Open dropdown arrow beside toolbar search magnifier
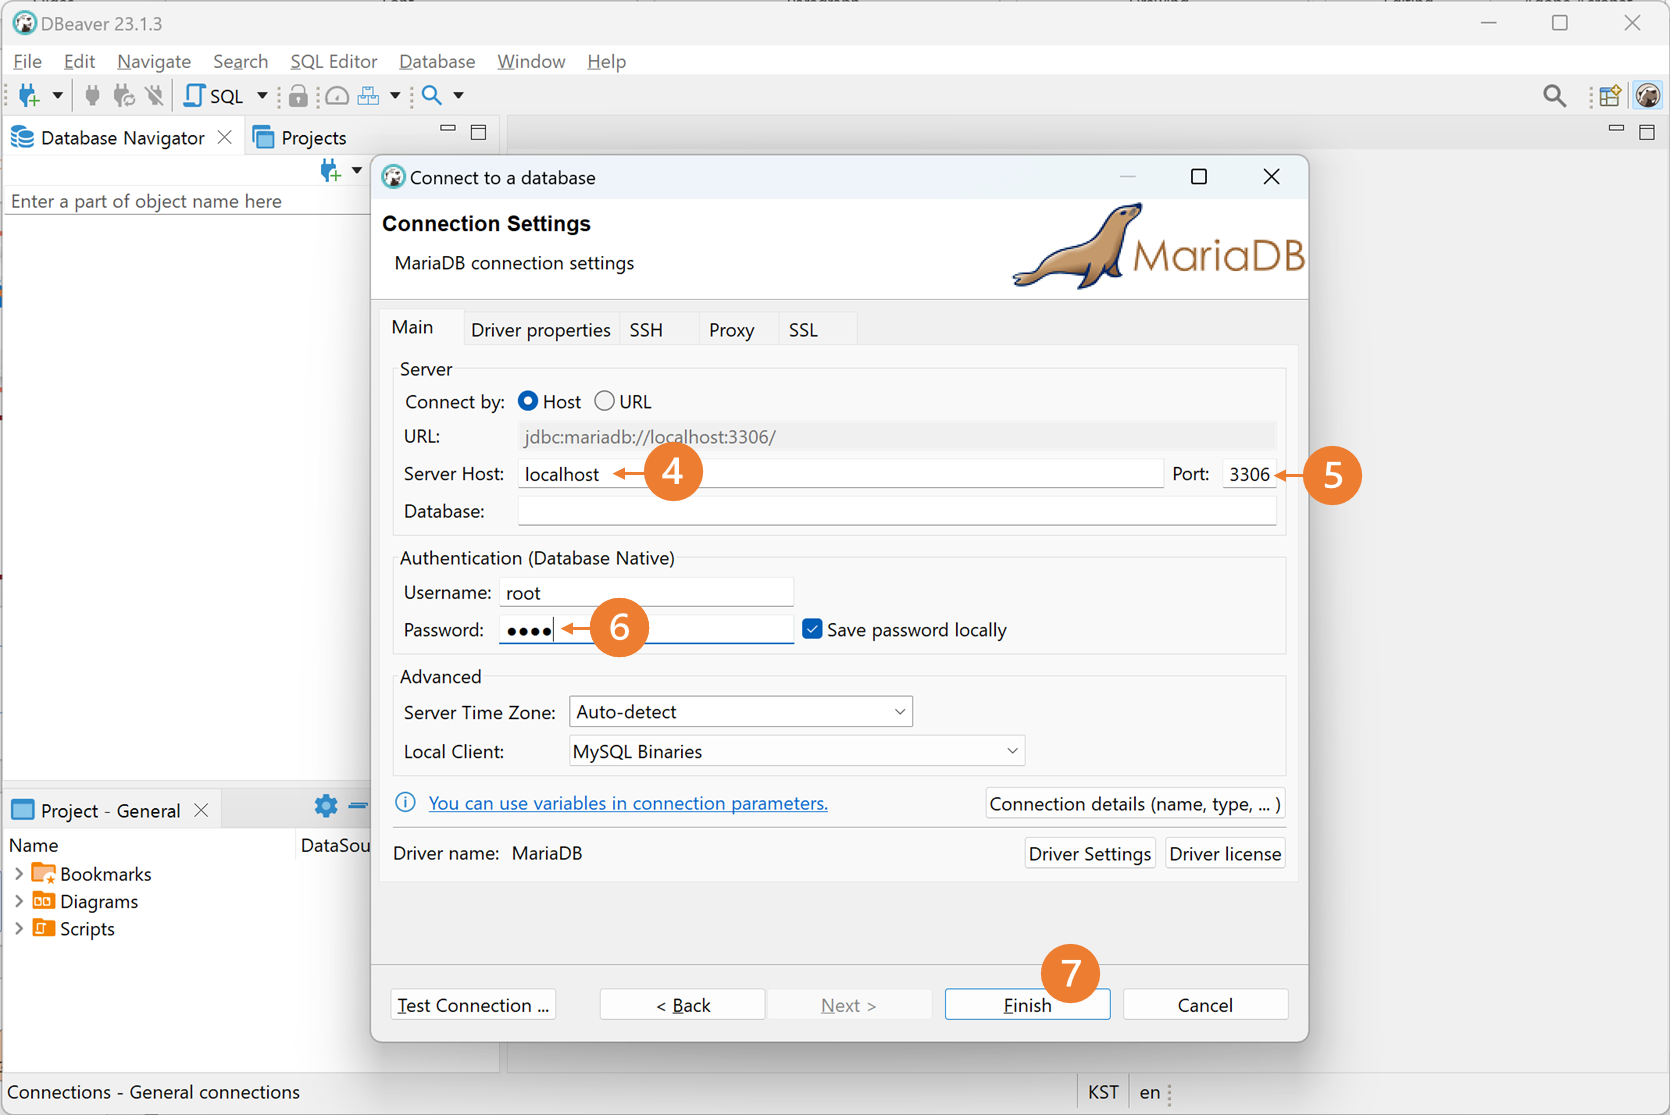The width and height of the screenshot is (1670, 1115). [459, 95]
